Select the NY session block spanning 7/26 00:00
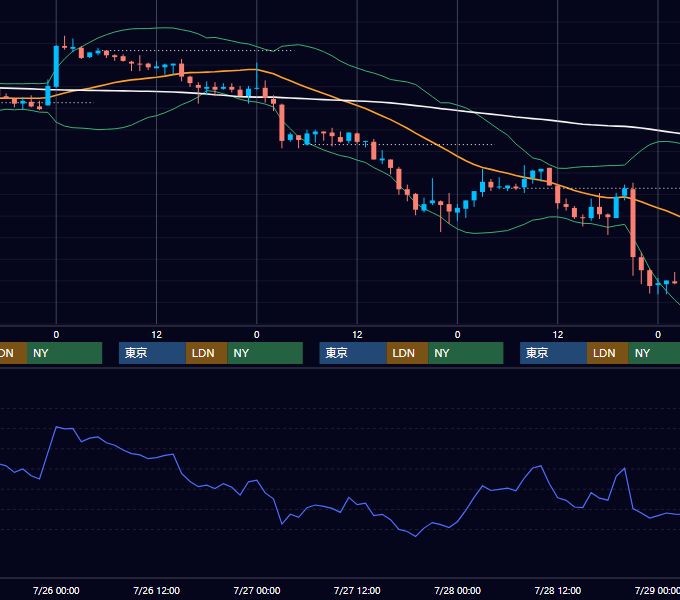 [64, 353]
